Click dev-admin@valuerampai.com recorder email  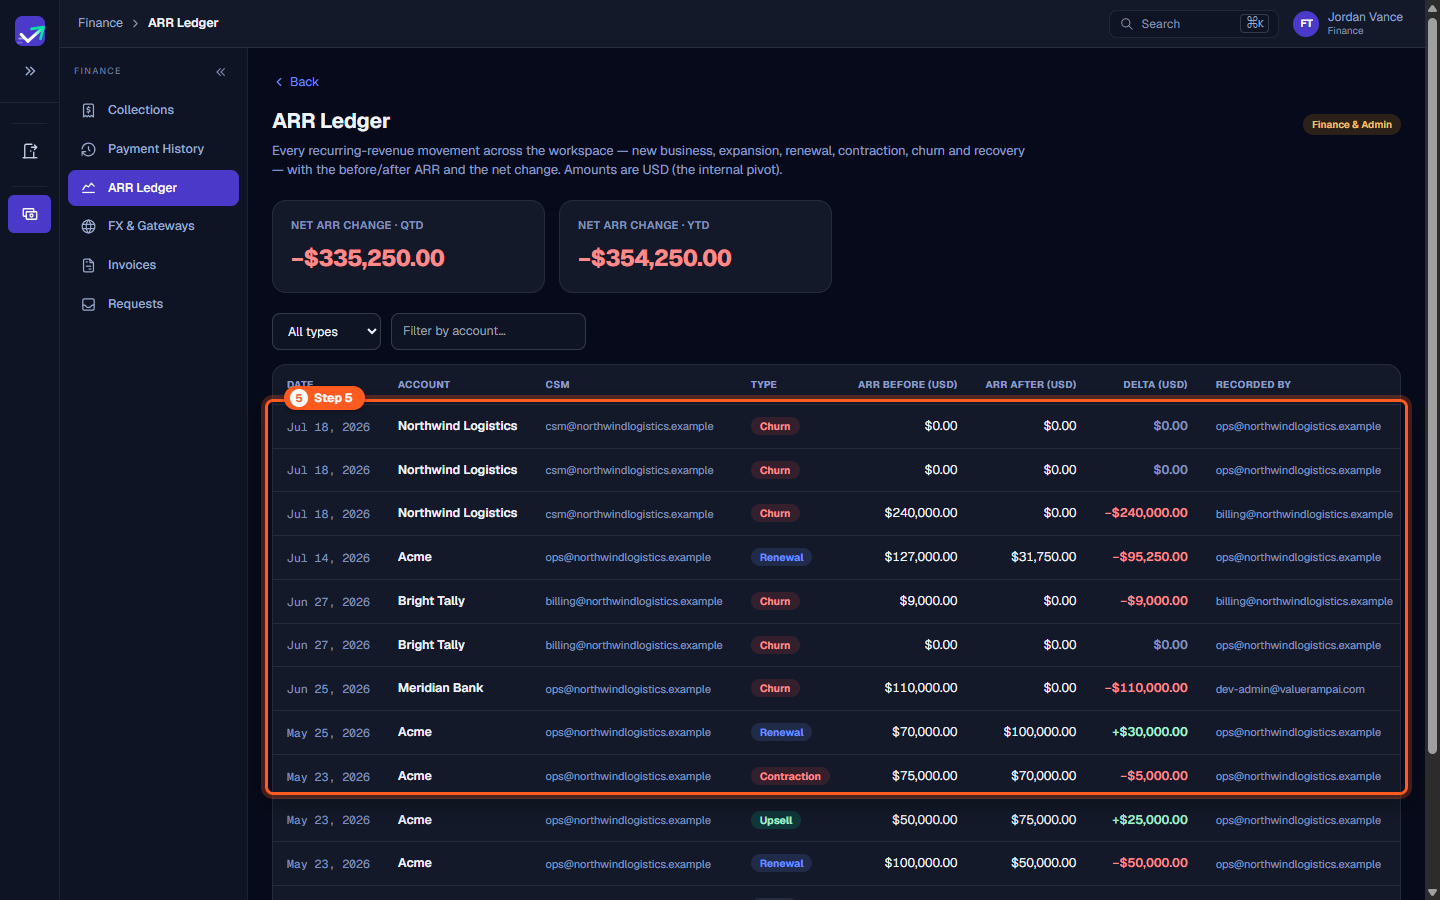[x=1290, y=689]
